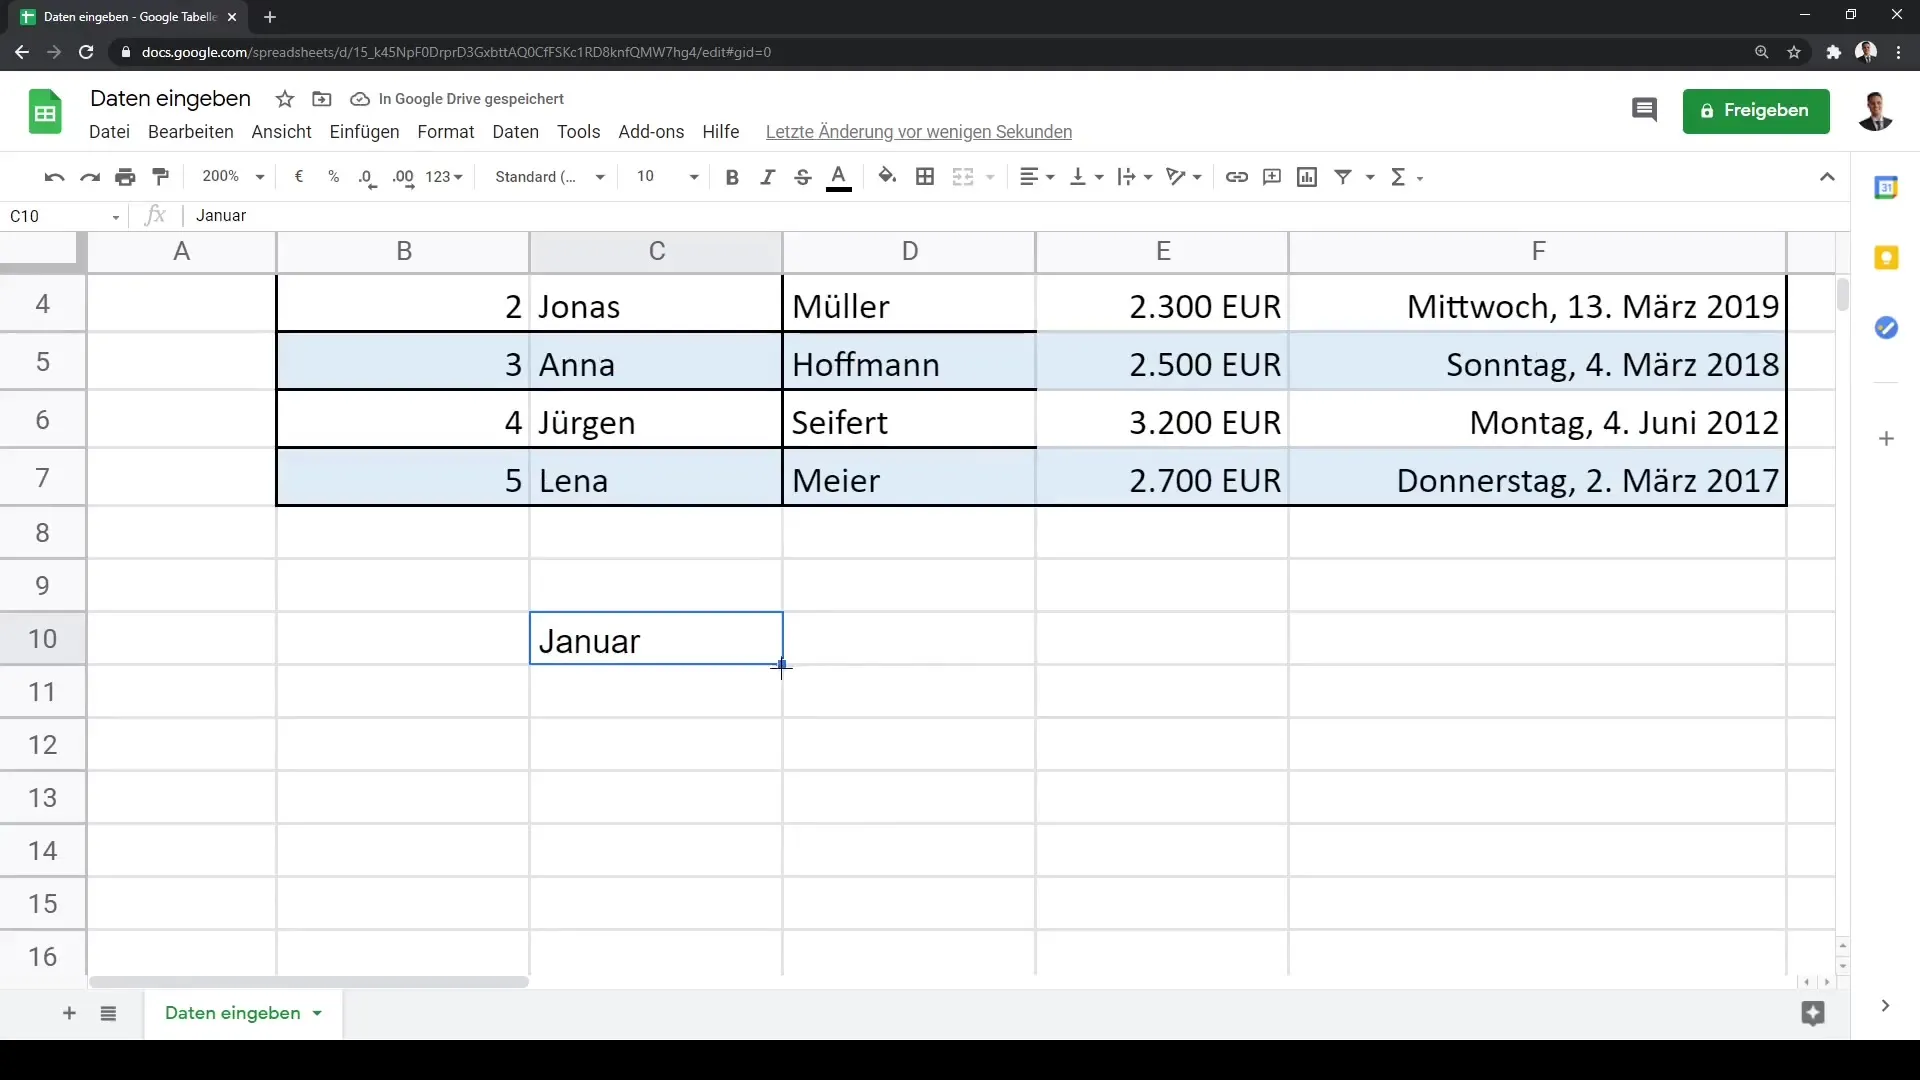Image resolution: width=1920 pixels, height=1080 pixels.
Task: Show all sheets list icon
Action: pos(108,1014)
